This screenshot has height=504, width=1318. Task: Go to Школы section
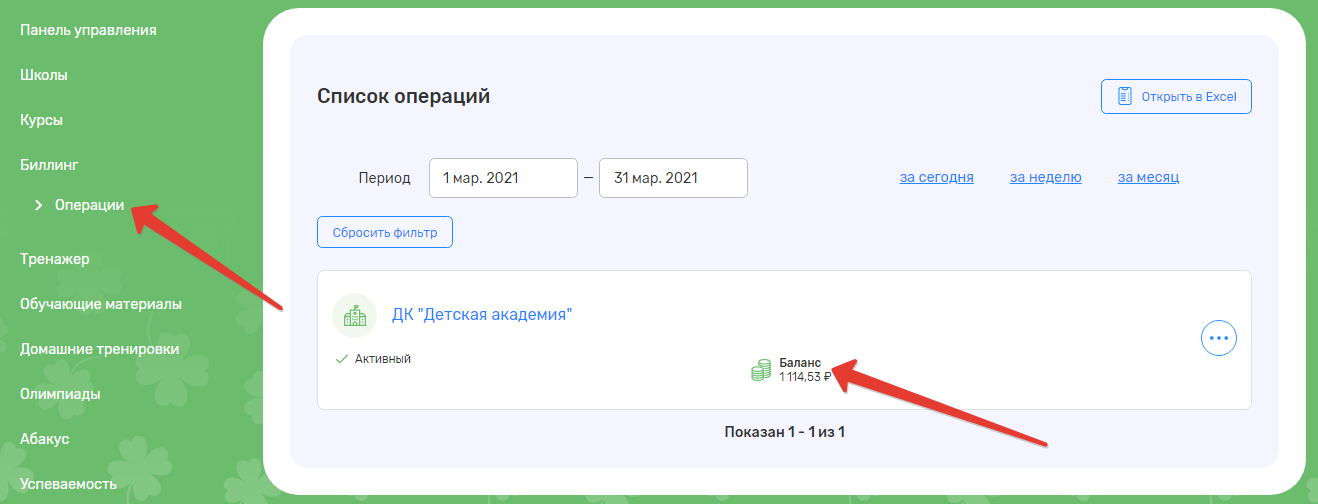[x=44, y=75]
